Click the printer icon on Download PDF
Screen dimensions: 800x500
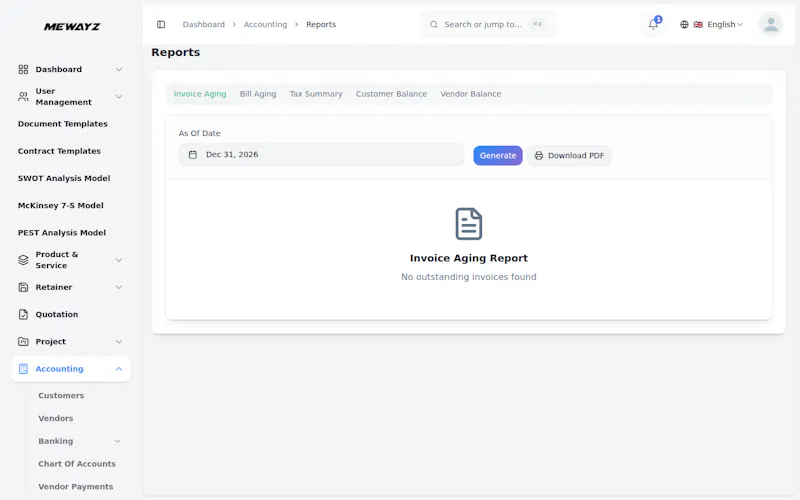[539, 156]
